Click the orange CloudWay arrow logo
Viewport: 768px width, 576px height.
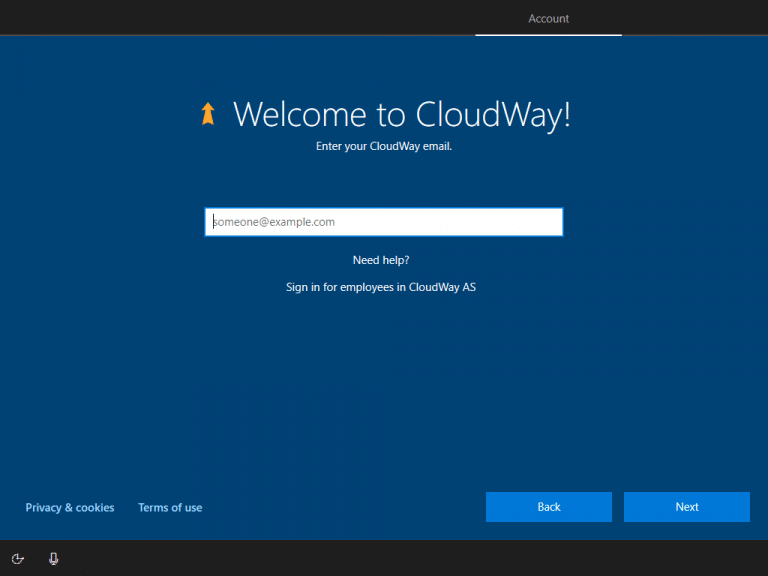[x=208, y=114]
